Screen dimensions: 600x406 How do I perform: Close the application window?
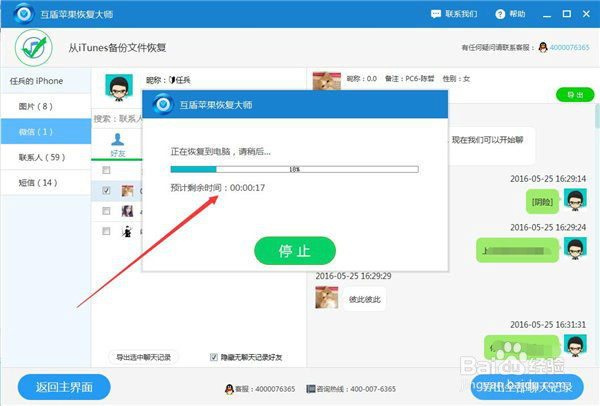[586, 14]
